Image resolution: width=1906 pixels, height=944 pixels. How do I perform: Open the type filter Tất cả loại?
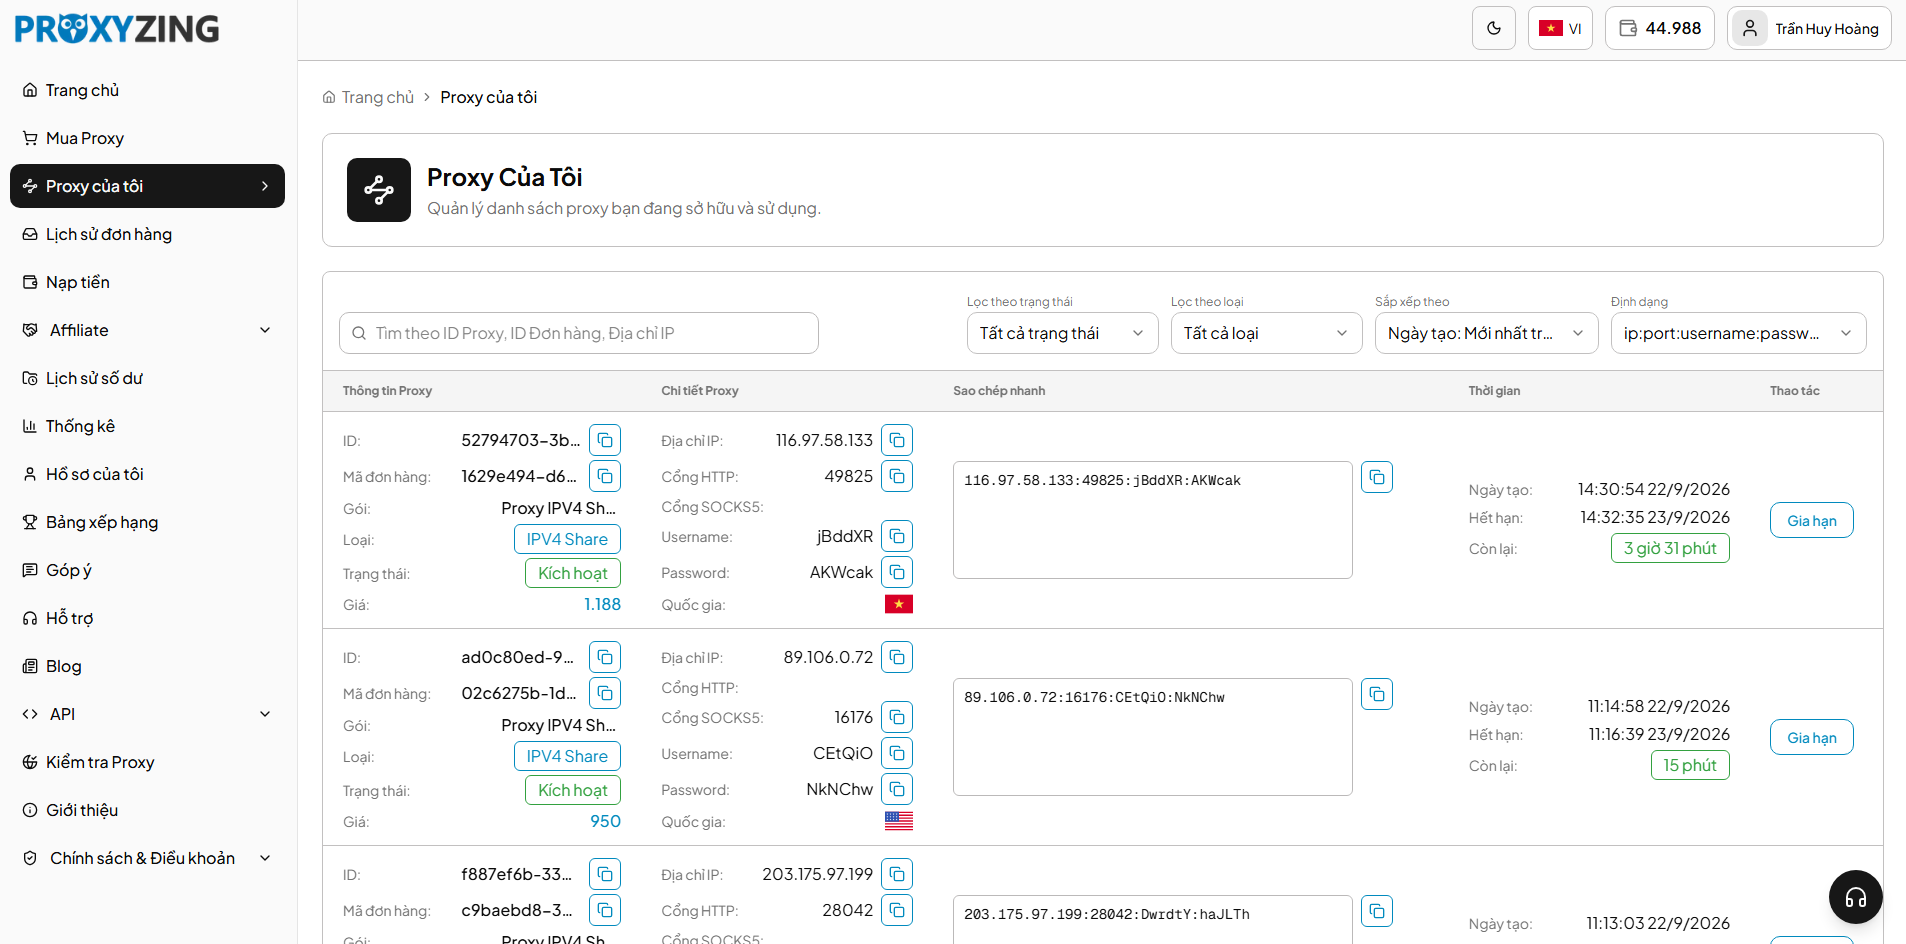[1266, 333]
